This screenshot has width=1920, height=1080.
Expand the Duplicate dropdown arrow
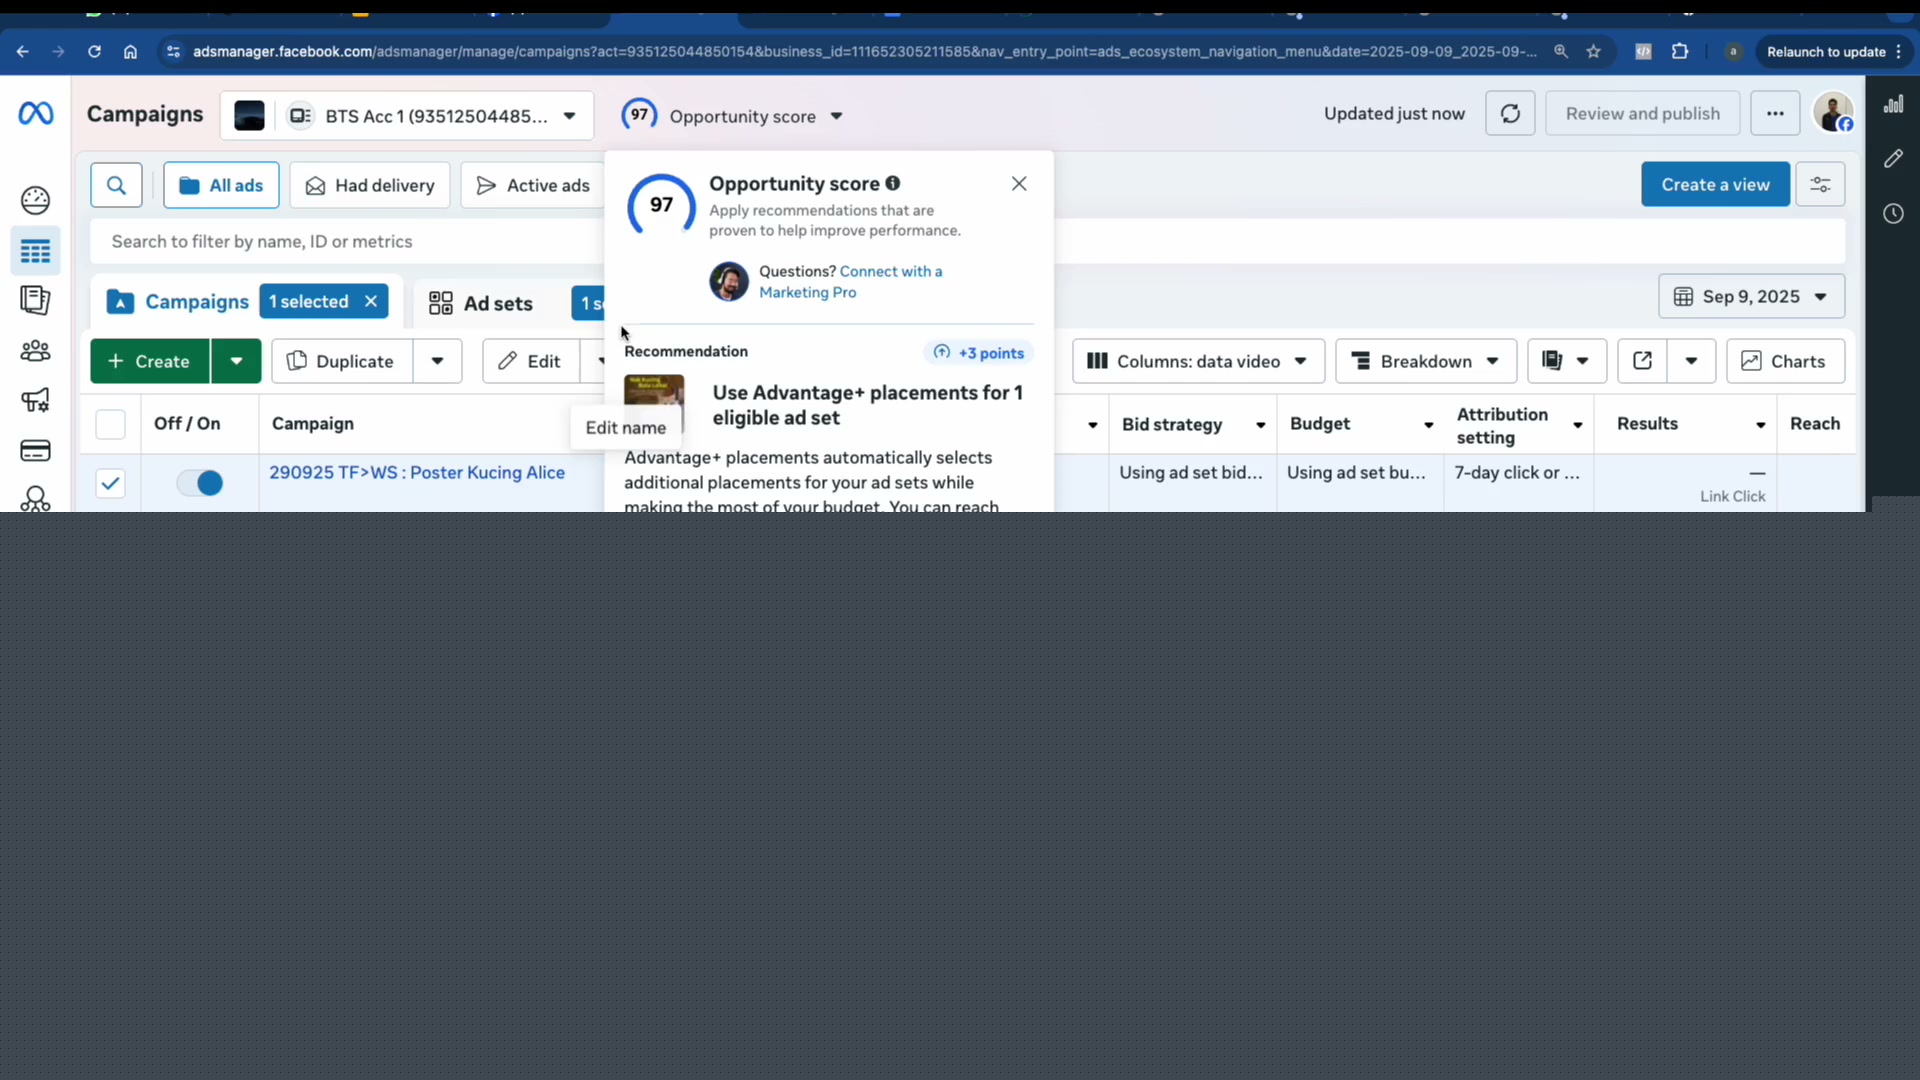pyautogui.click(x=437, y=361)
